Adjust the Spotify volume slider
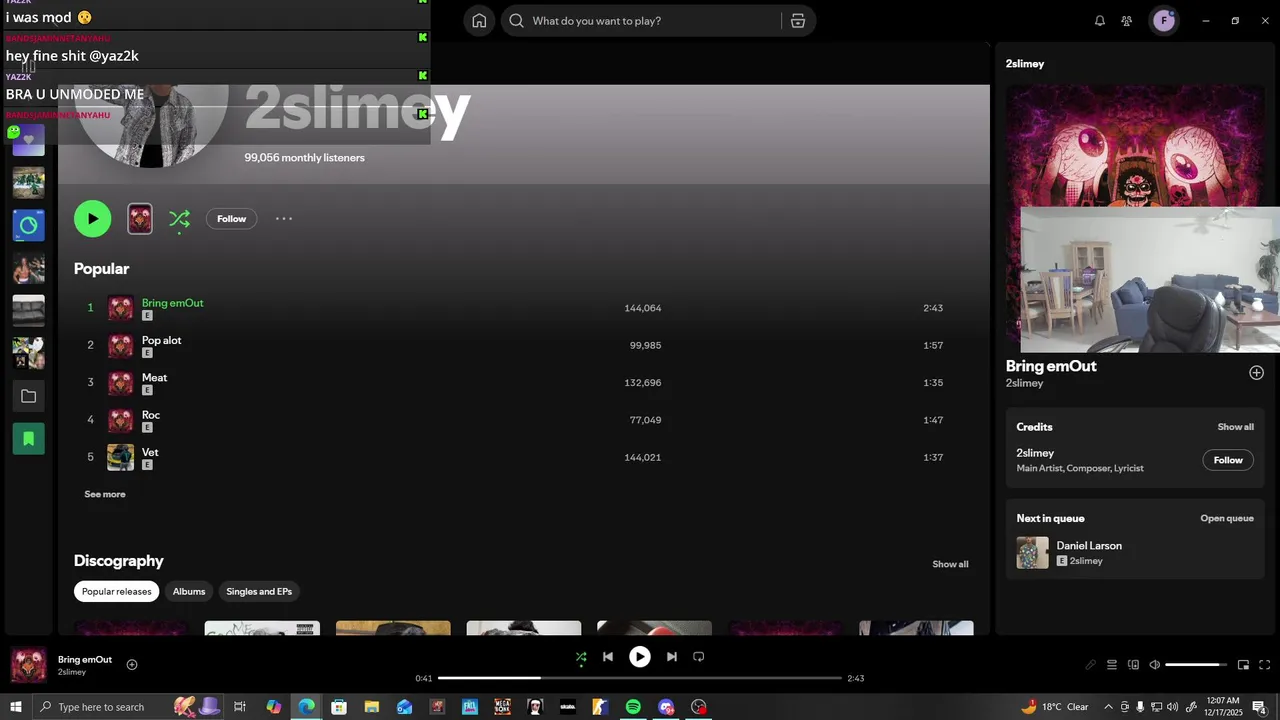 tap(1197, 665)
